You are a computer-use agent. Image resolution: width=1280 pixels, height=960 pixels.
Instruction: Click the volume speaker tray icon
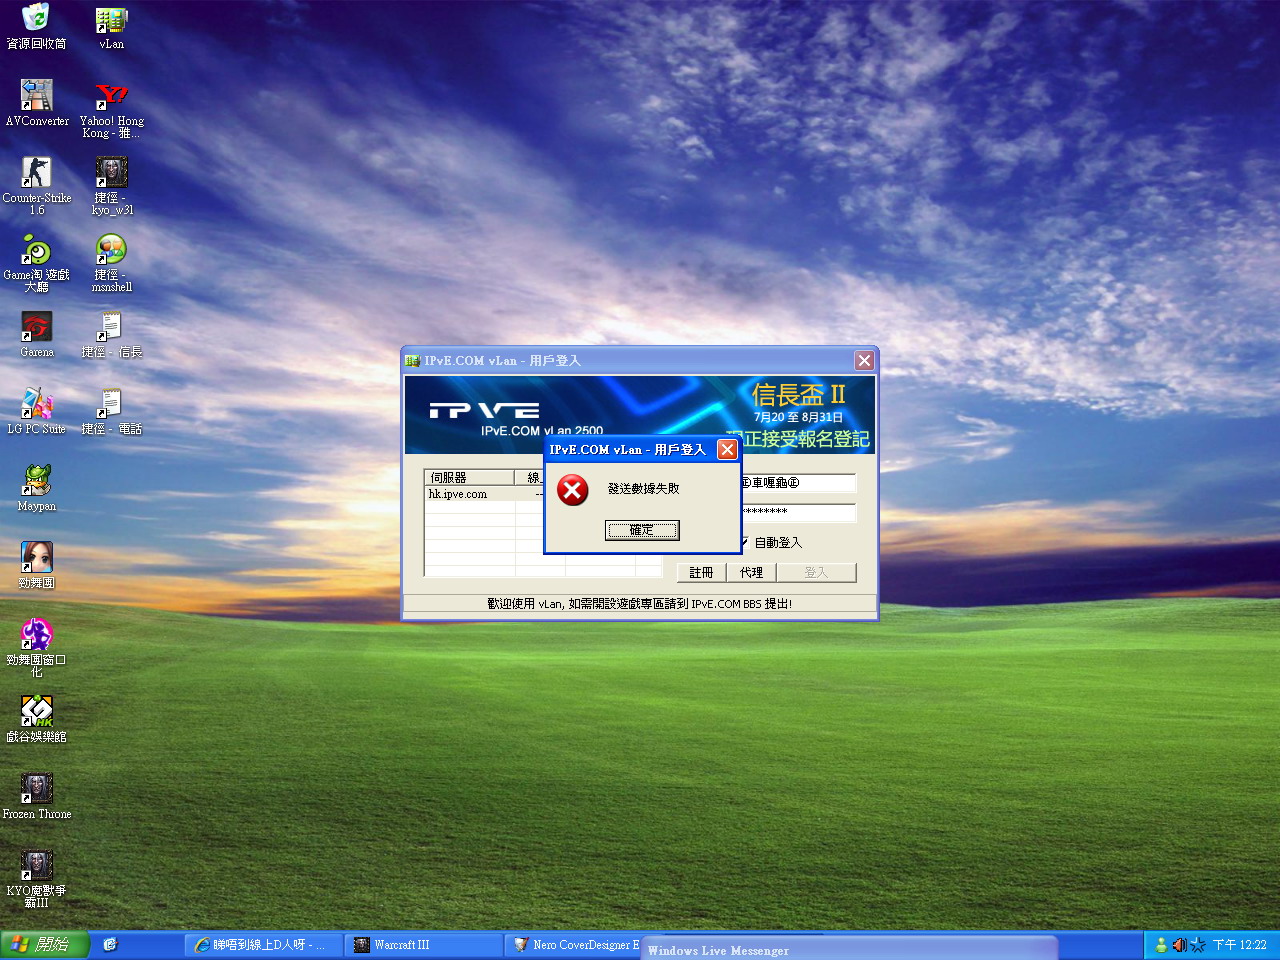1179,945
